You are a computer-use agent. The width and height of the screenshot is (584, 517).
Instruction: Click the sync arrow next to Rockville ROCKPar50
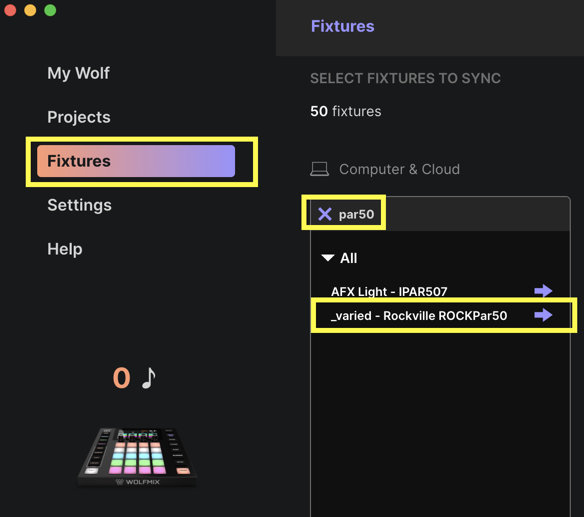[x=543, y=315]
